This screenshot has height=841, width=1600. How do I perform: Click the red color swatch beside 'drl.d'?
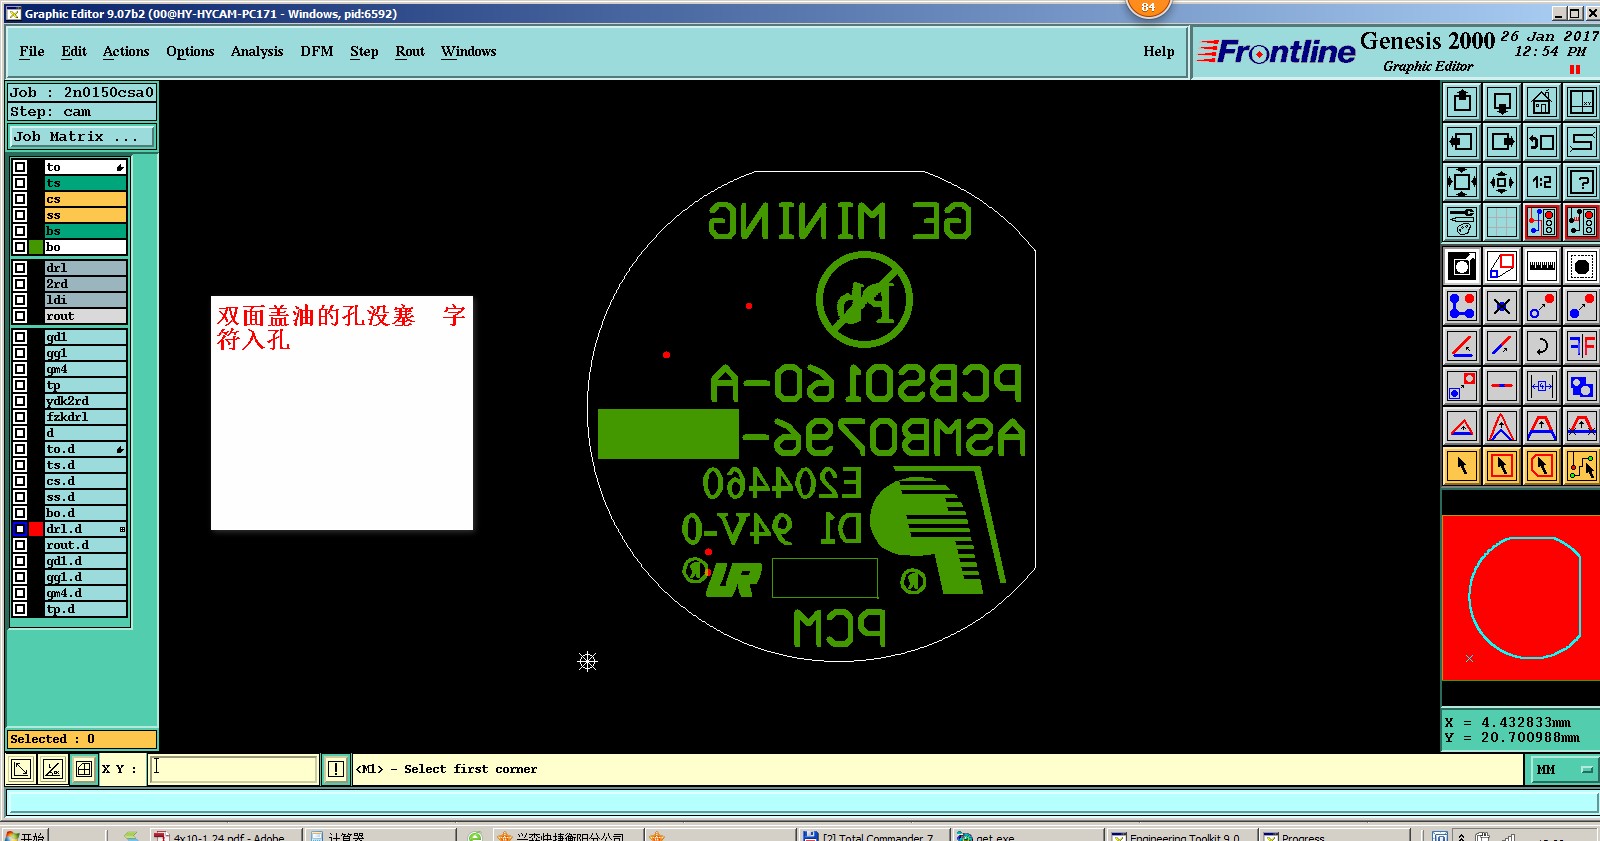[x=36, y=529]
